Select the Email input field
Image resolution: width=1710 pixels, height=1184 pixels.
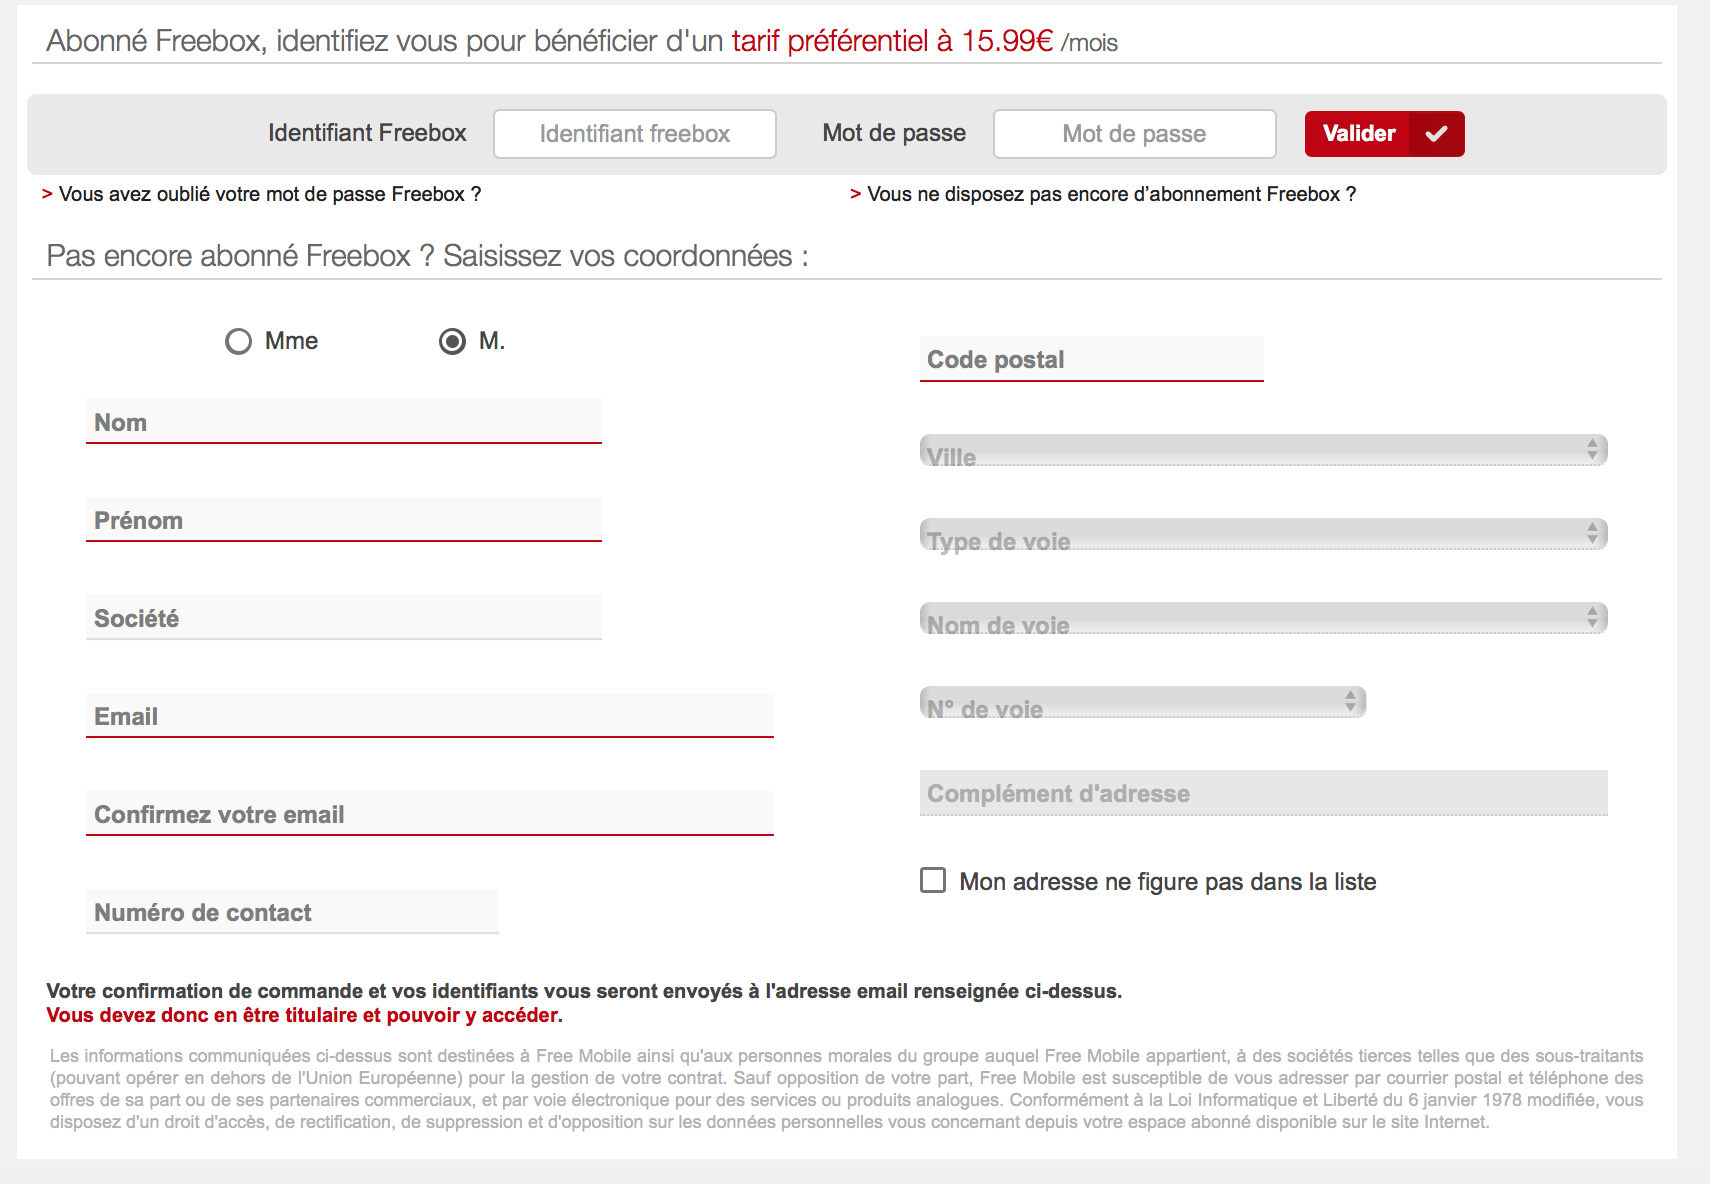(x=429, y=716)
